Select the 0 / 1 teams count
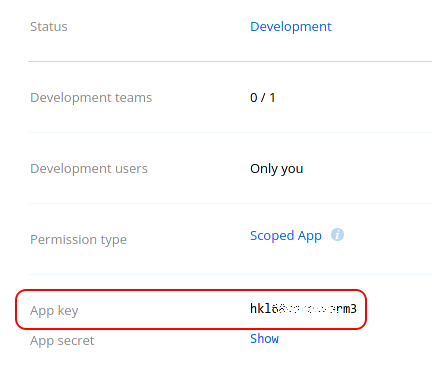The width and height of the screenshot is (432, 373). (263, 98)
